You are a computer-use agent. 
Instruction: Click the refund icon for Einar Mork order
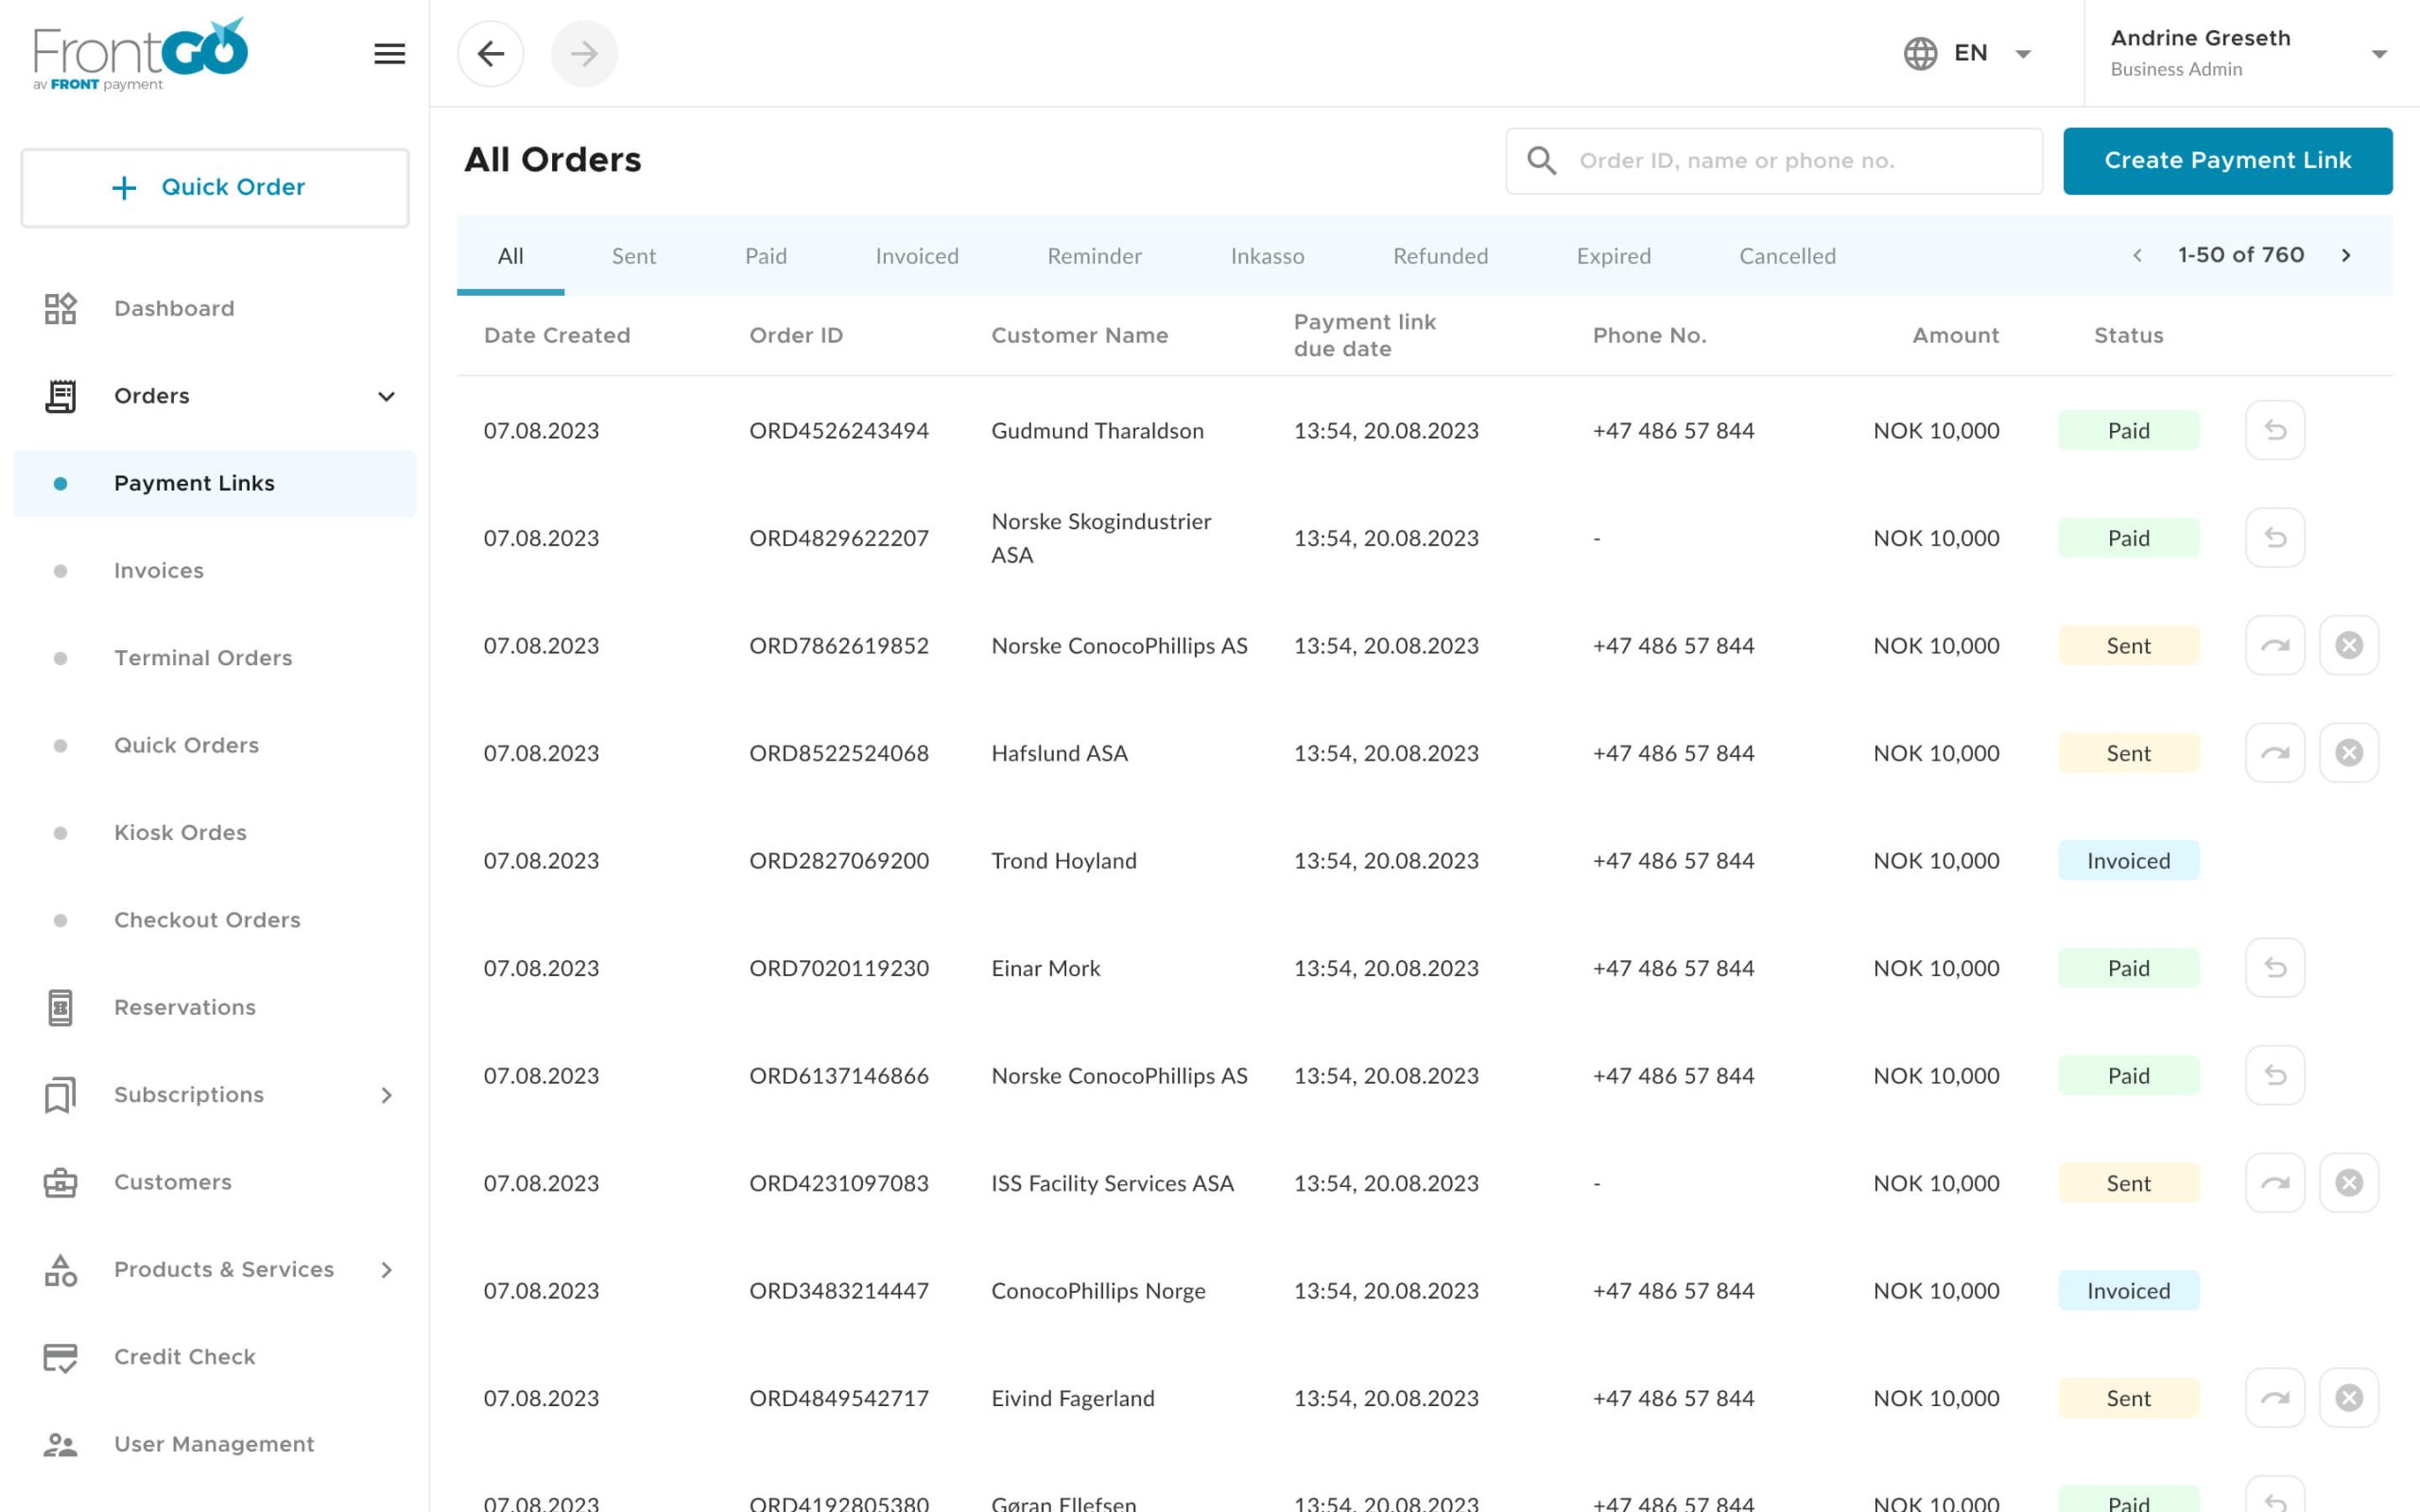(2274, 968)
